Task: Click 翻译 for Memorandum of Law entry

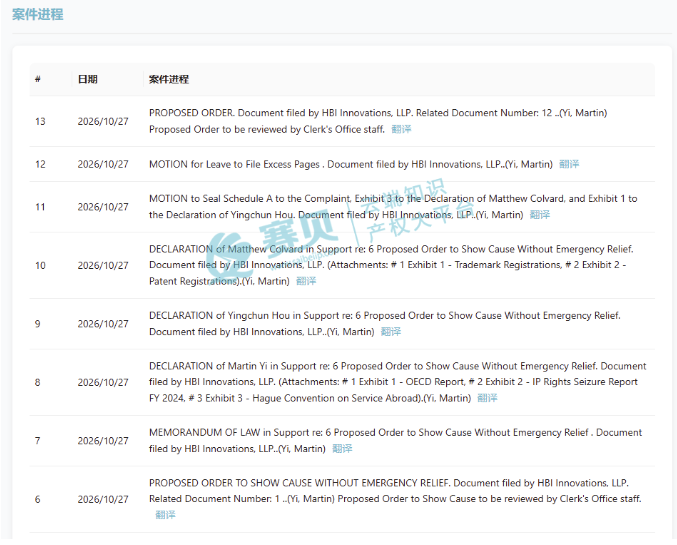Action: click(342, 449)
